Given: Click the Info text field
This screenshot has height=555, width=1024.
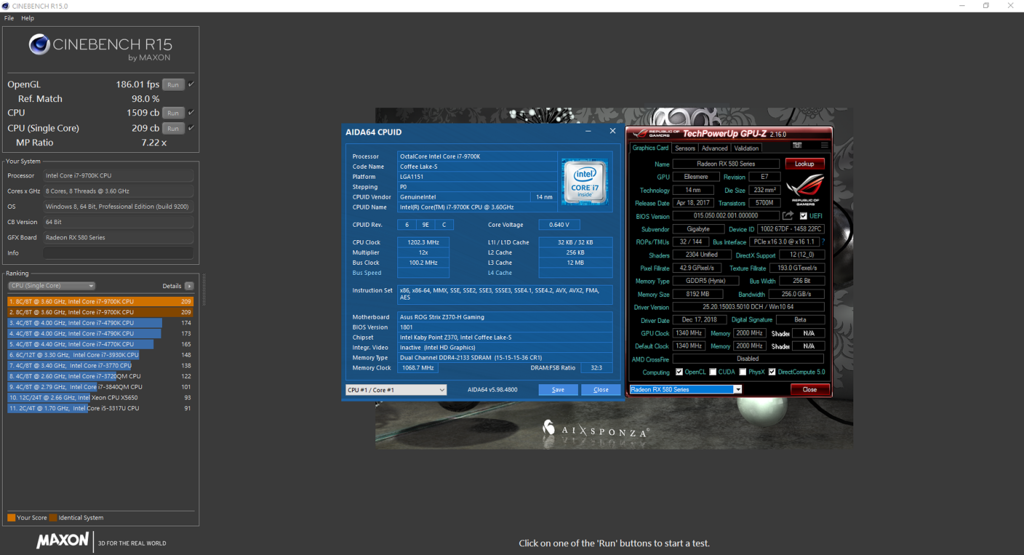Looking at the screenshot, I should [x=118, y=253].
